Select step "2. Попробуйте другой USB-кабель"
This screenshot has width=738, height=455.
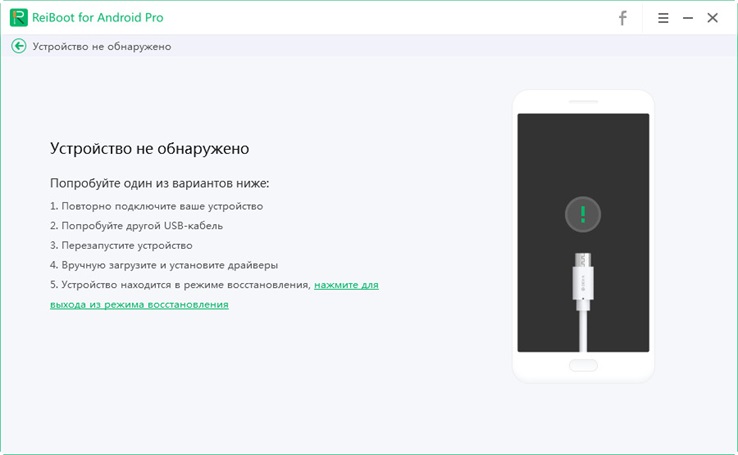136,226
